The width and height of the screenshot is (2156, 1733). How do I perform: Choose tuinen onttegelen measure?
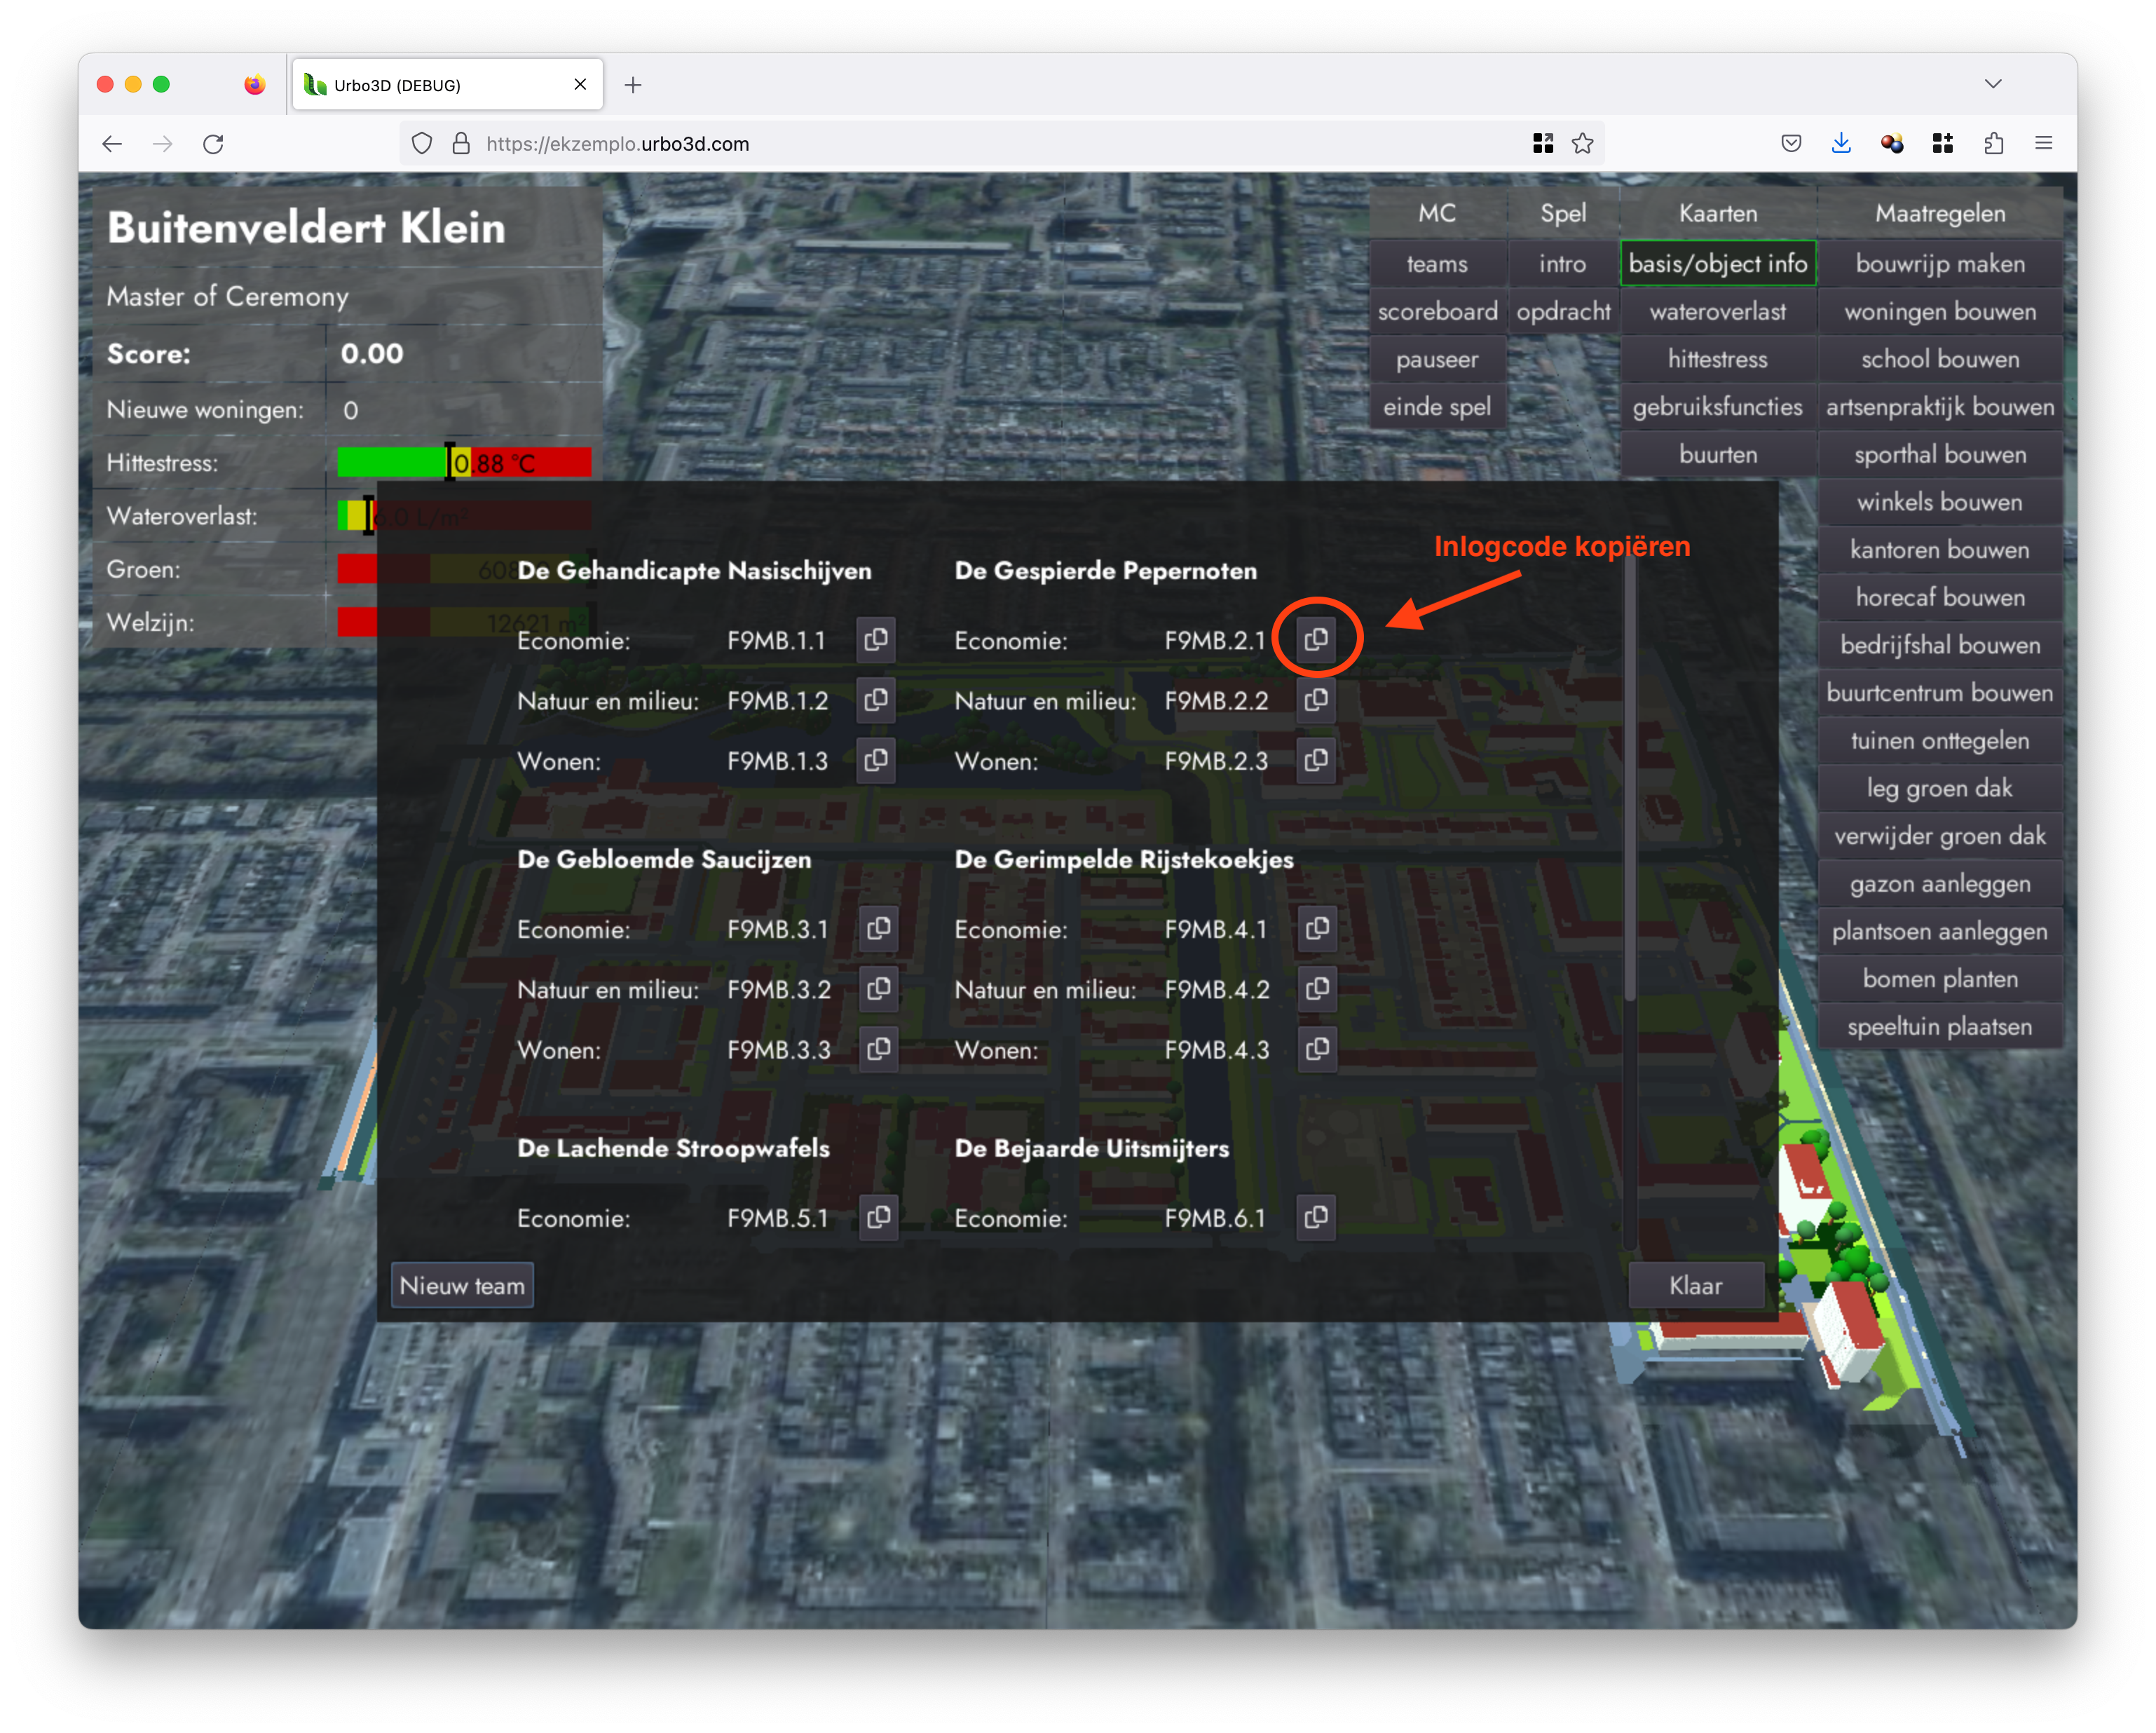coord(1940,741)
